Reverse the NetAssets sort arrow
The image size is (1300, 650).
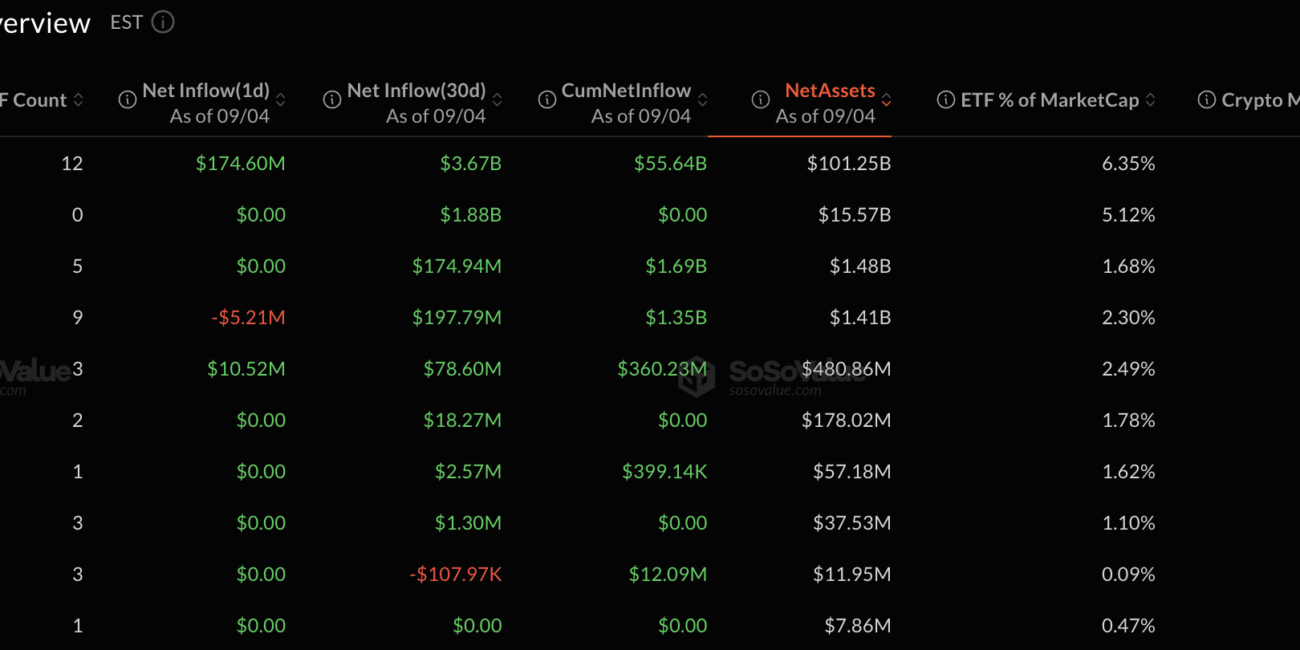[886, 100]
